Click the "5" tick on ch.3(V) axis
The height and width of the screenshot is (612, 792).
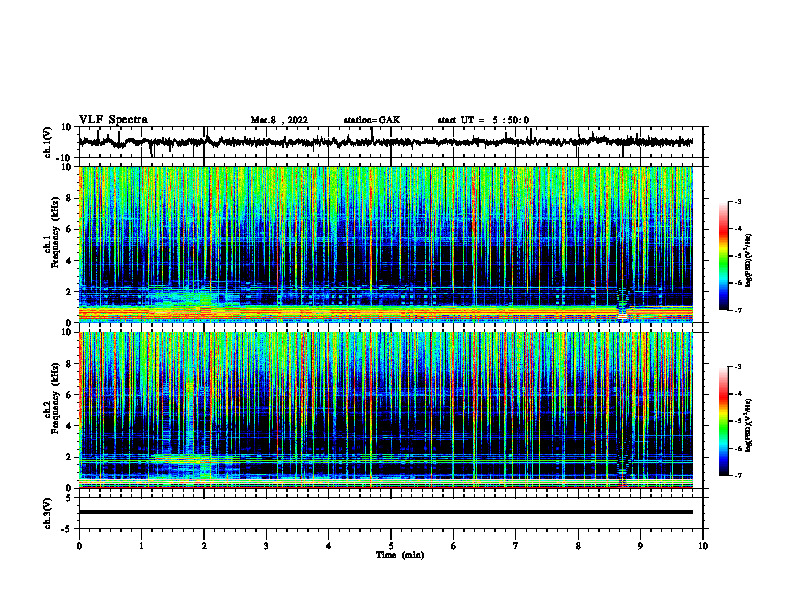[69, 498]
